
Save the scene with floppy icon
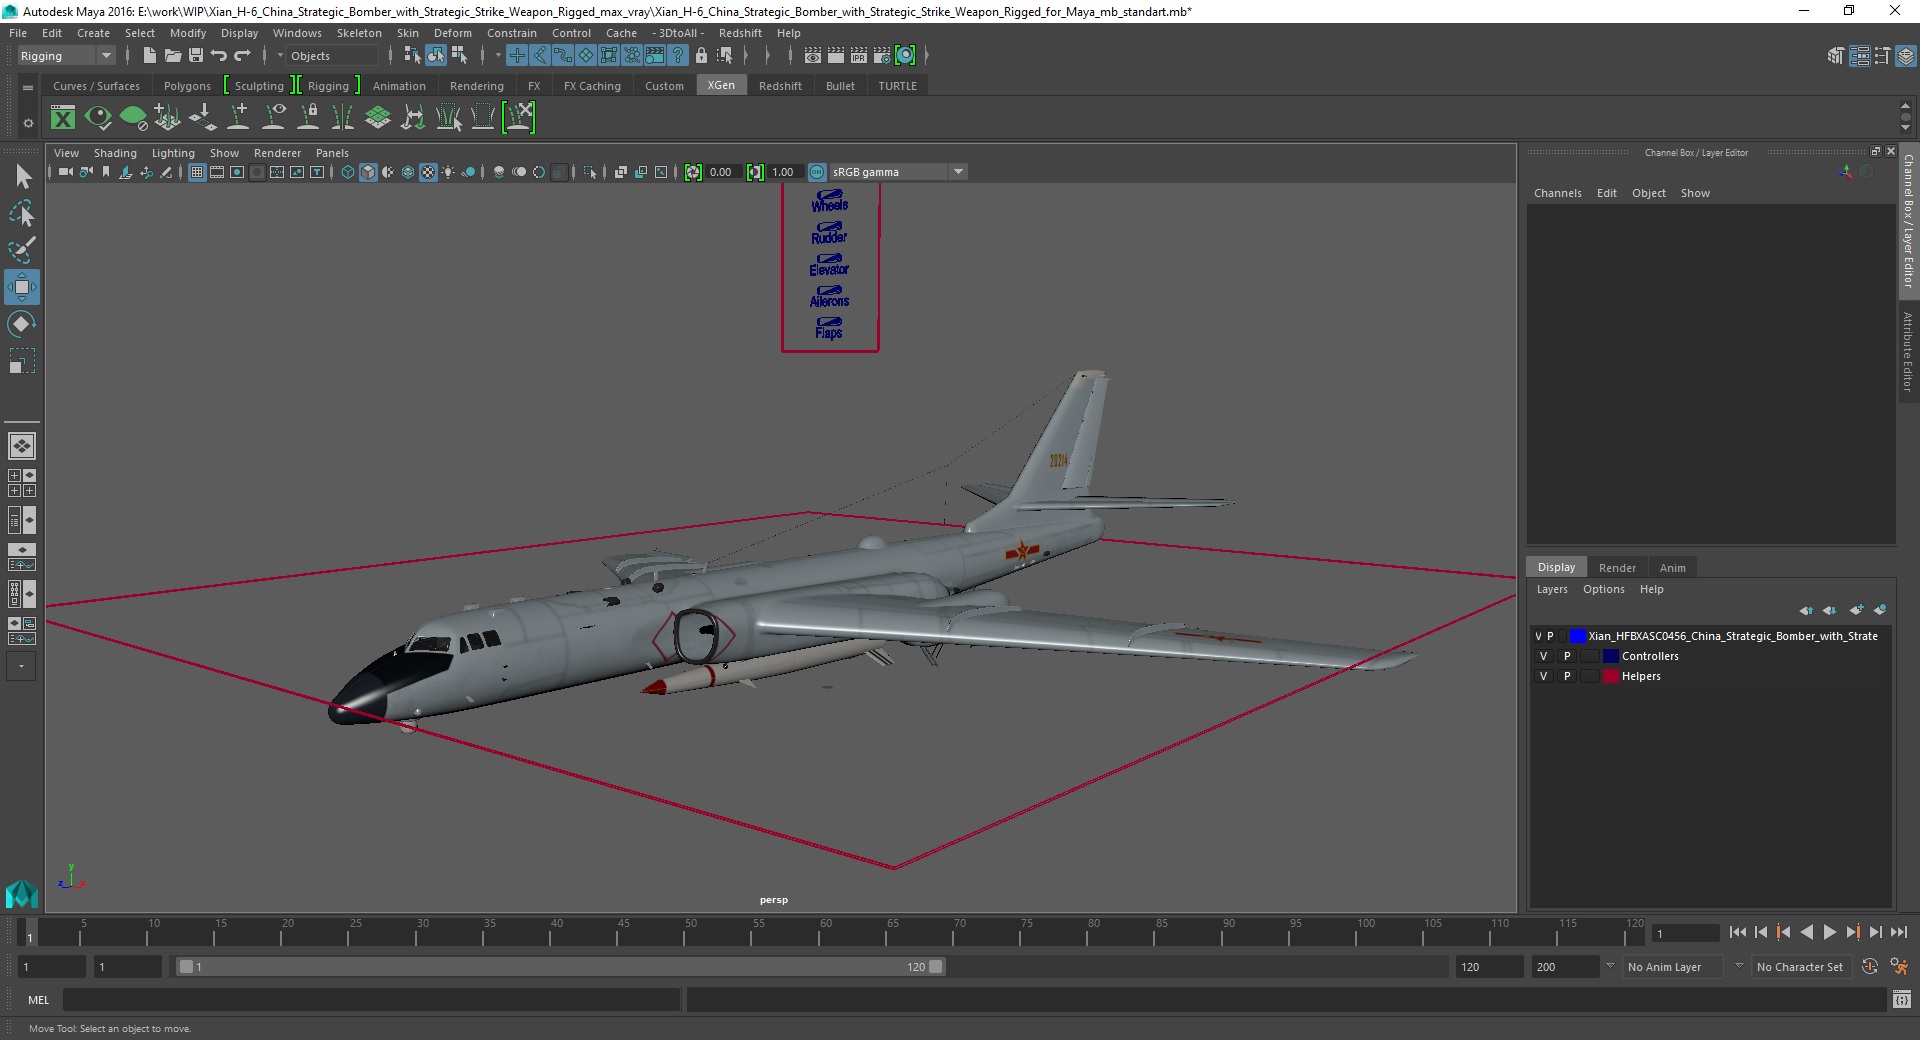196,56
